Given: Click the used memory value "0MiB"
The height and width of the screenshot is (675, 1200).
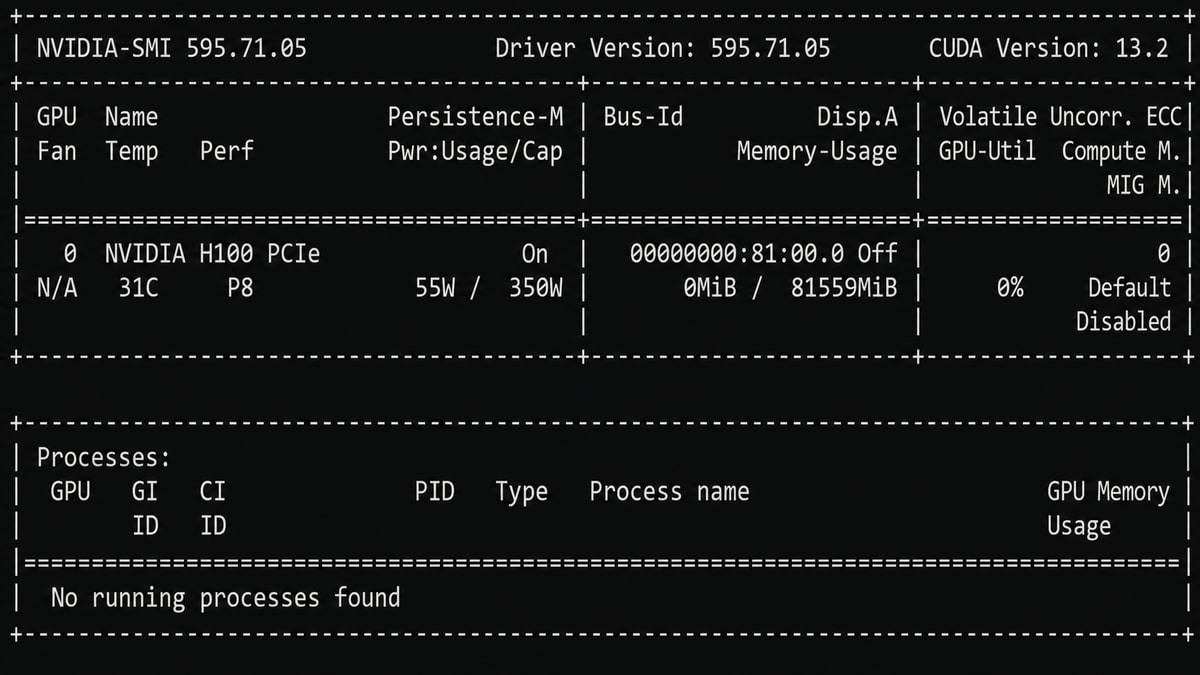Looking at the screenshot, I should [710, 288].
